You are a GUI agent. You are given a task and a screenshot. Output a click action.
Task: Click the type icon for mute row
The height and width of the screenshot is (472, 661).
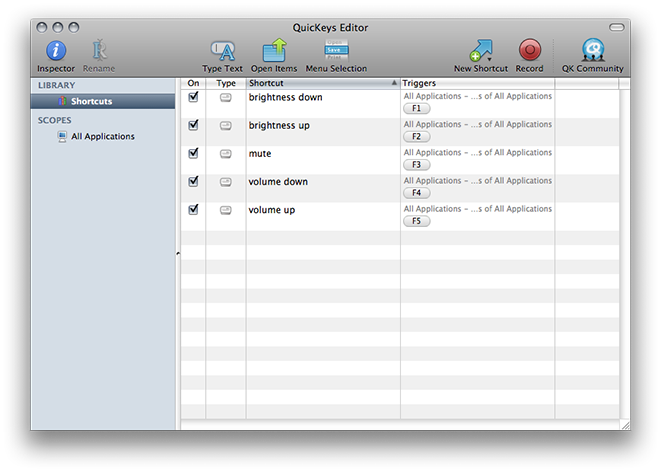coord(226,154)
